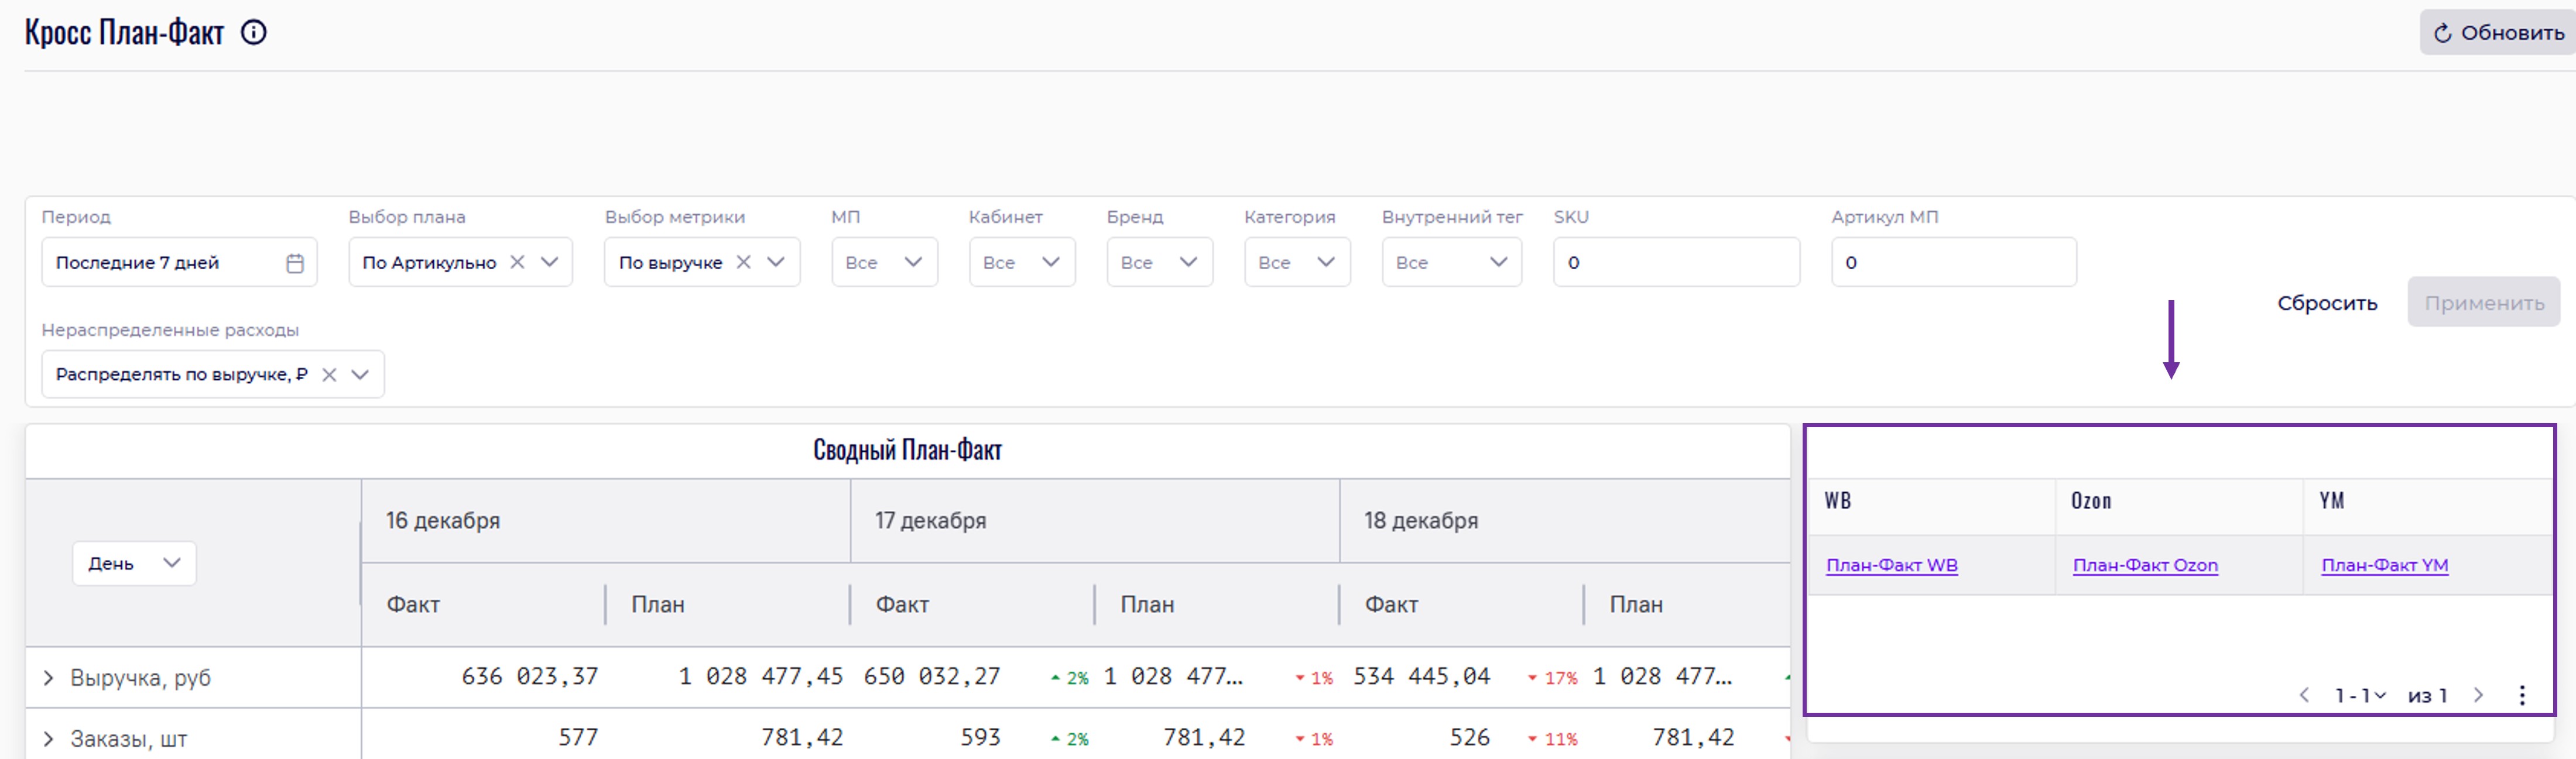Screen dimensions: 2576x759
Task: Expand the Заказы, шт row
Action: point(48,739)
